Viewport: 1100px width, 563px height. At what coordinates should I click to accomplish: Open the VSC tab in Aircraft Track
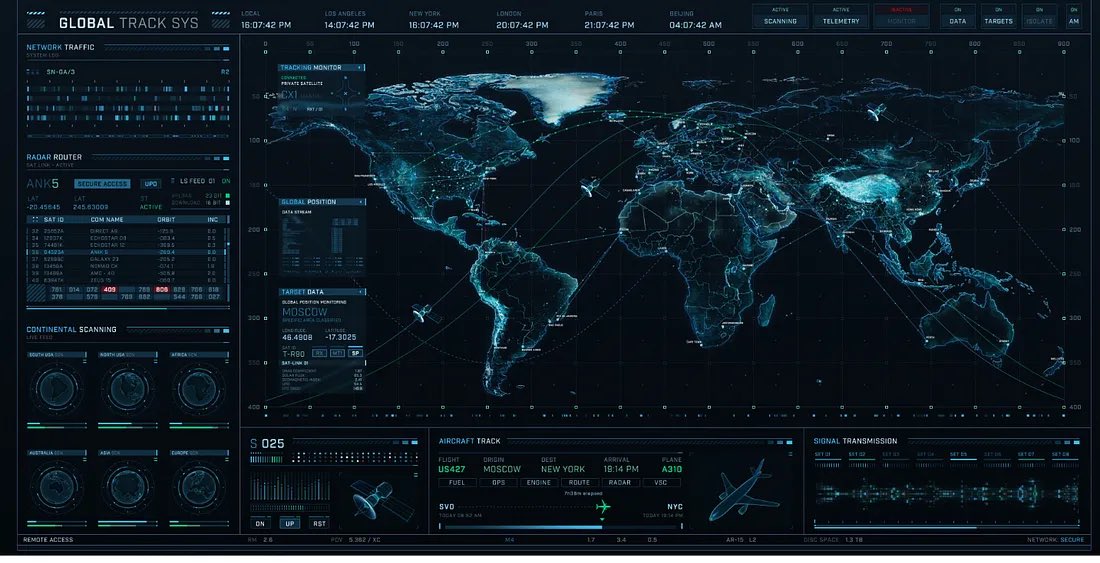coord(661,482)
